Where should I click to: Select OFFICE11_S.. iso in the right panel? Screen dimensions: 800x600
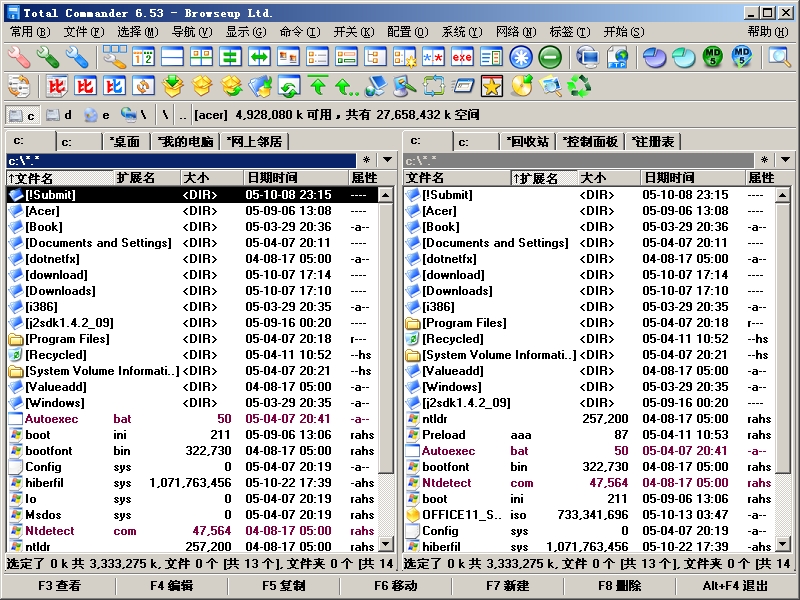coord(590,515)
